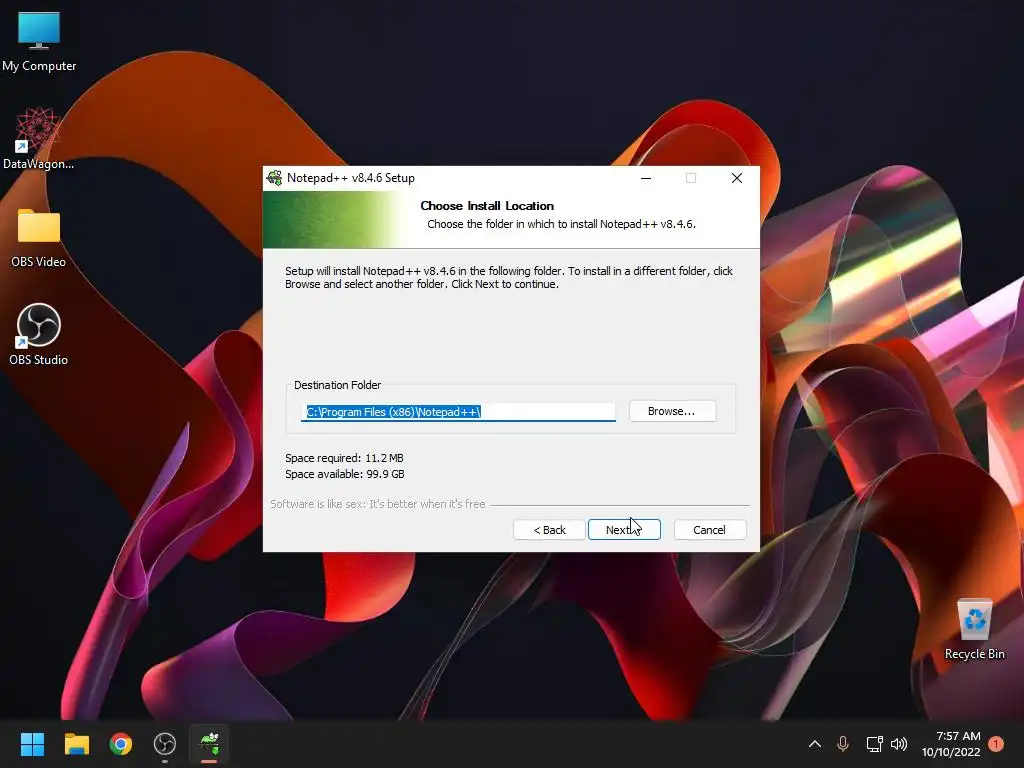The width and height of the screenshot is (1024, 768).
Task: Minimize the Notepad++ Setup window
Action: tap(646, 178)
